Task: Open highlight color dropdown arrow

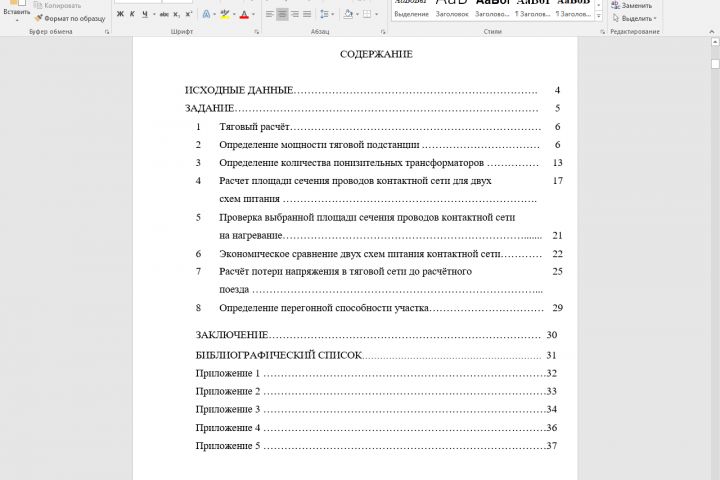Action: 234,14
